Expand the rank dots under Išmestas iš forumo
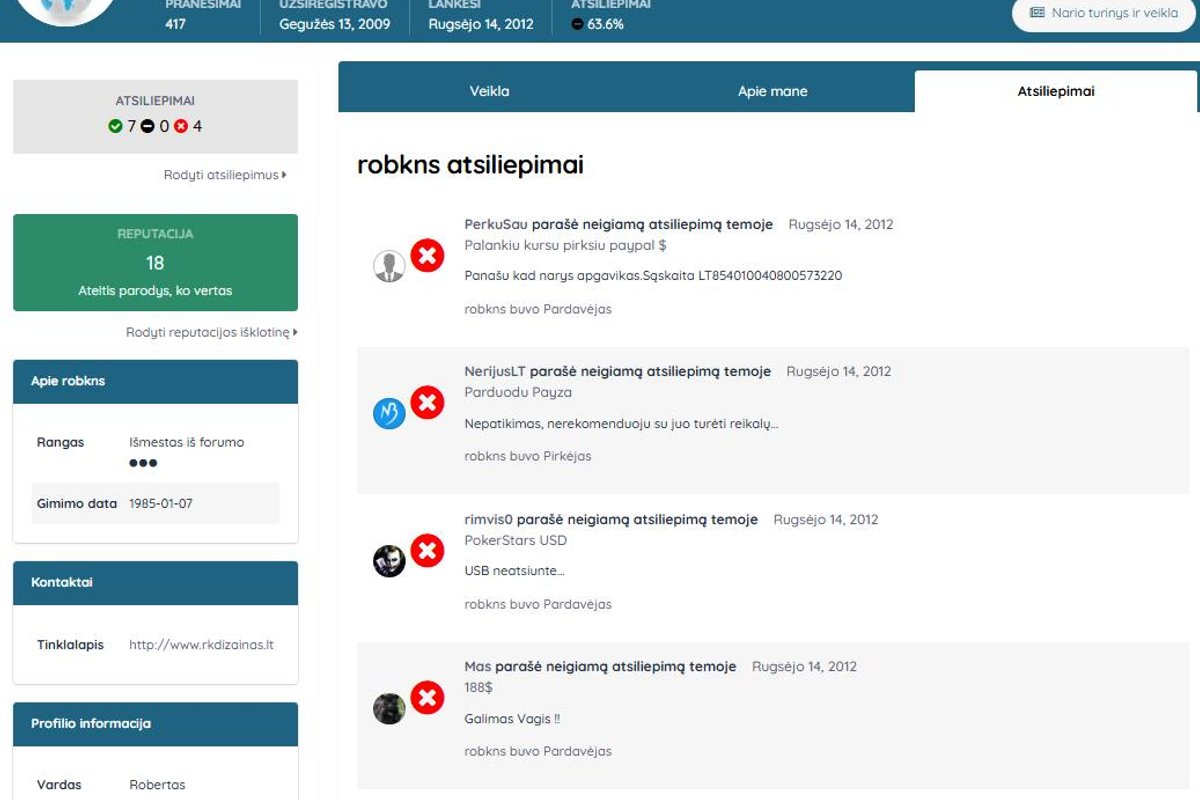Screen dimensions: 1200x800 tap(143, 462)
